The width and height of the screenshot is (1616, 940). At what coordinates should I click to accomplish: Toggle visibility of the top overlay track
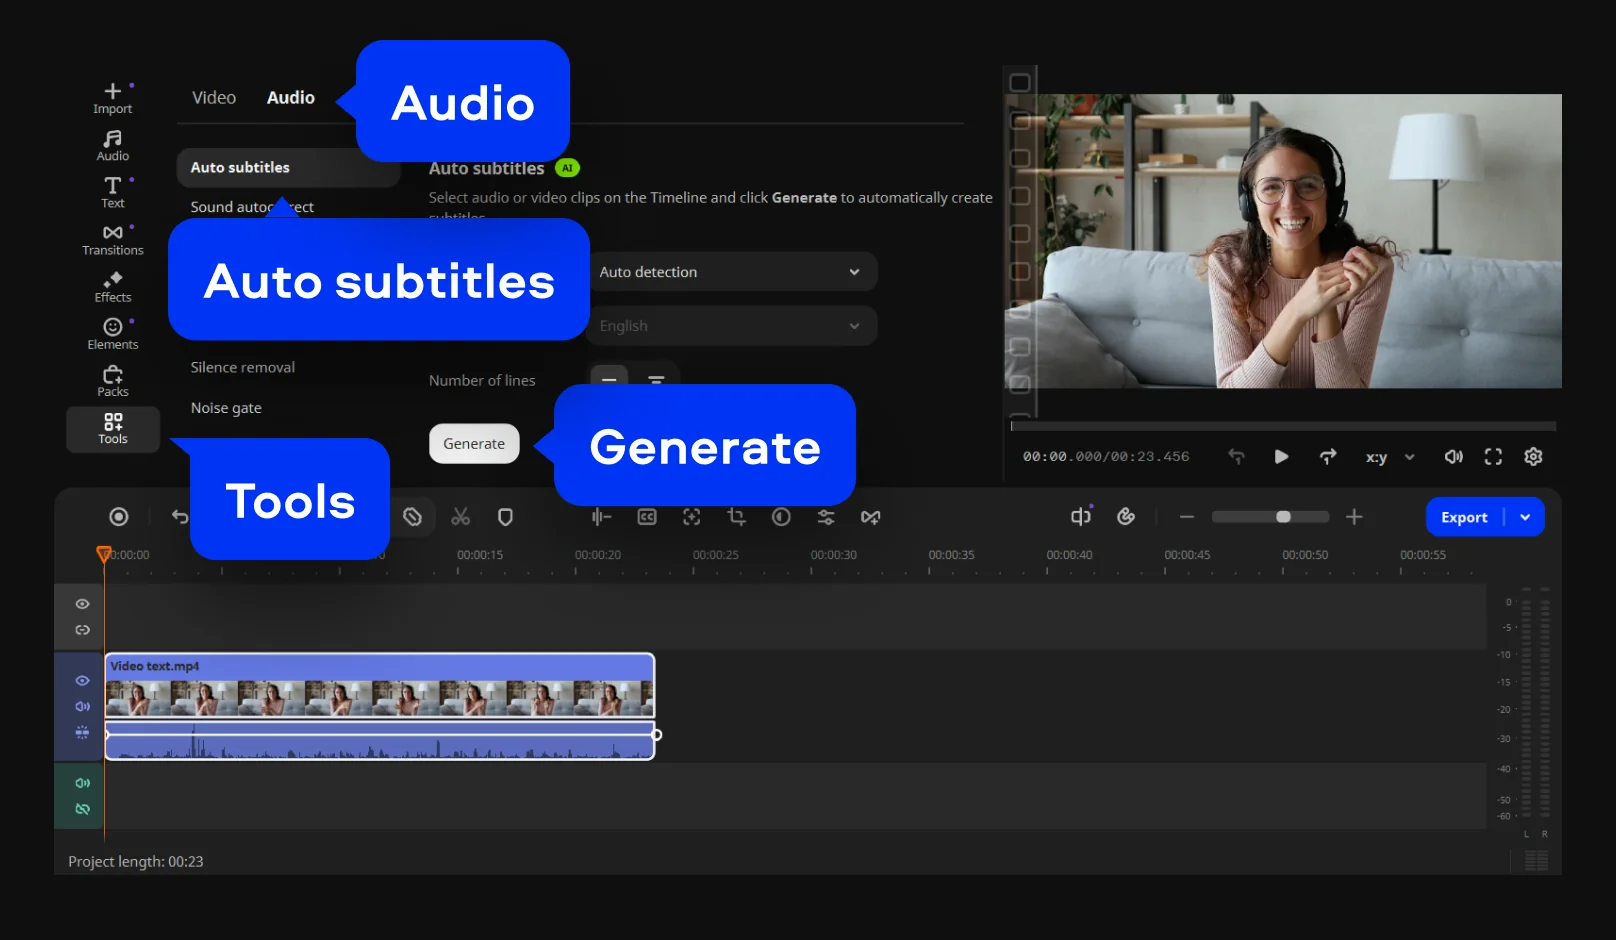[82, 604]
